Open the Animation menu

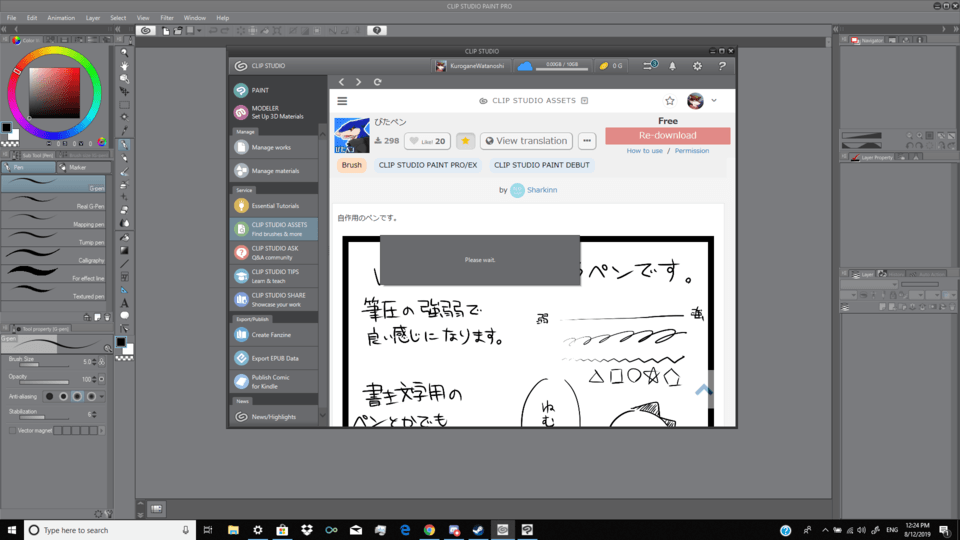pyautogui.click(x=61, y=18)
